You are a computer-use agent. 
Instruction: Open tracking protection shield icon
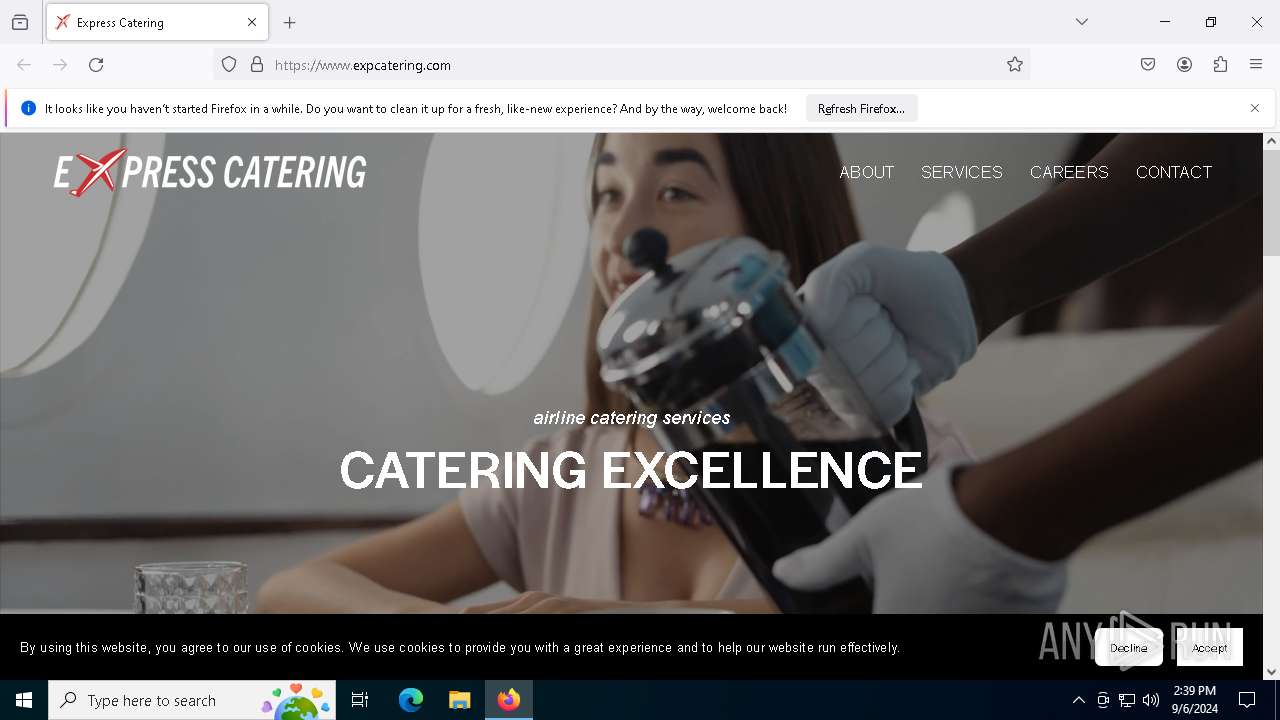(x=229, y=65)
